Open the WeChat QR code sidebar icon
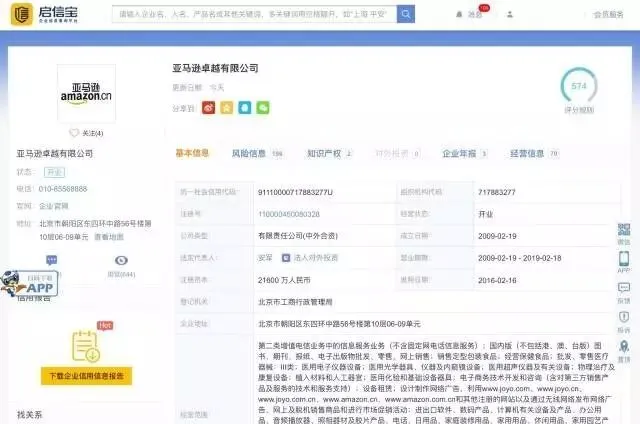This screenshot has width=640, height=424. pyautogui.click(x=624, y=230)
